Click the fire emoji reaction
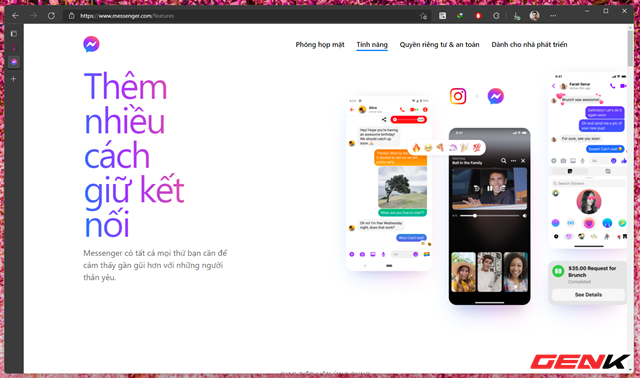Viewport: 640px width, 378px height. click(416, 148)
